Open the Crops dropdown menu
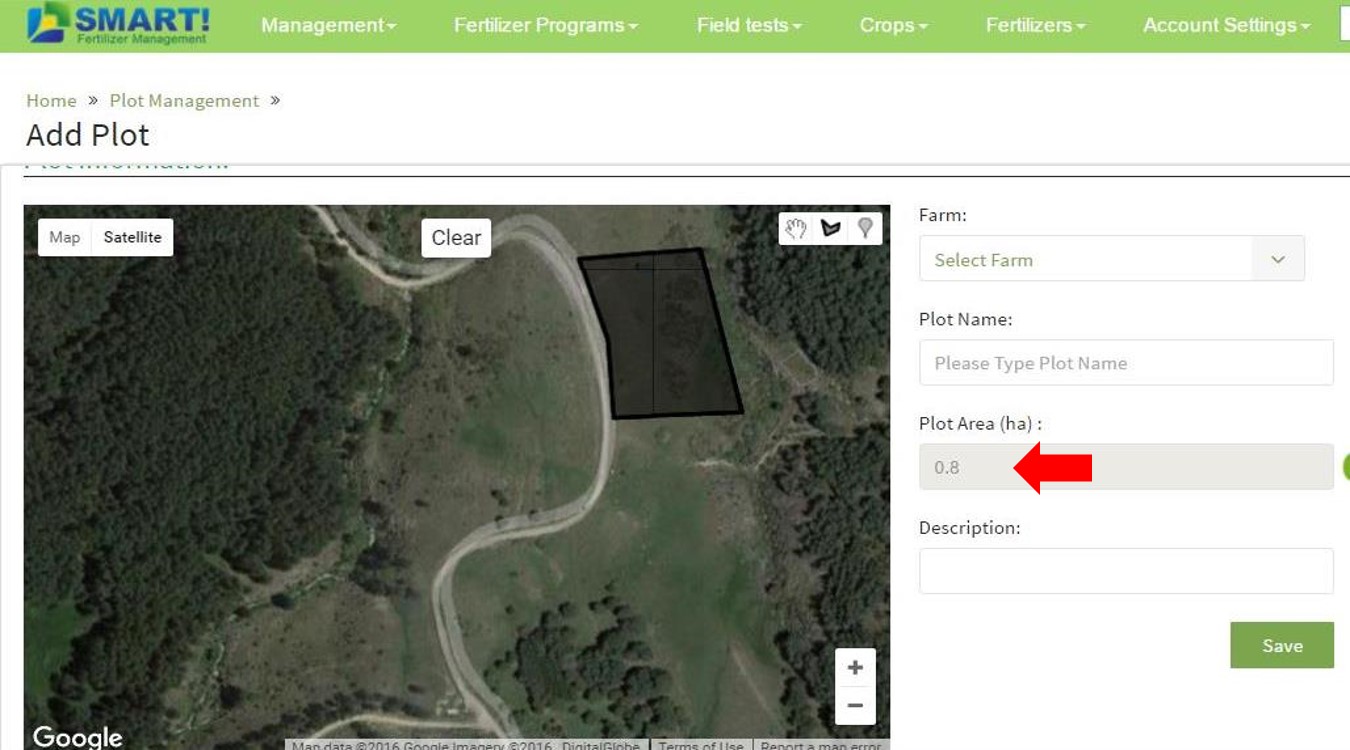This screenshot has height=750, width=1350. 894,25
